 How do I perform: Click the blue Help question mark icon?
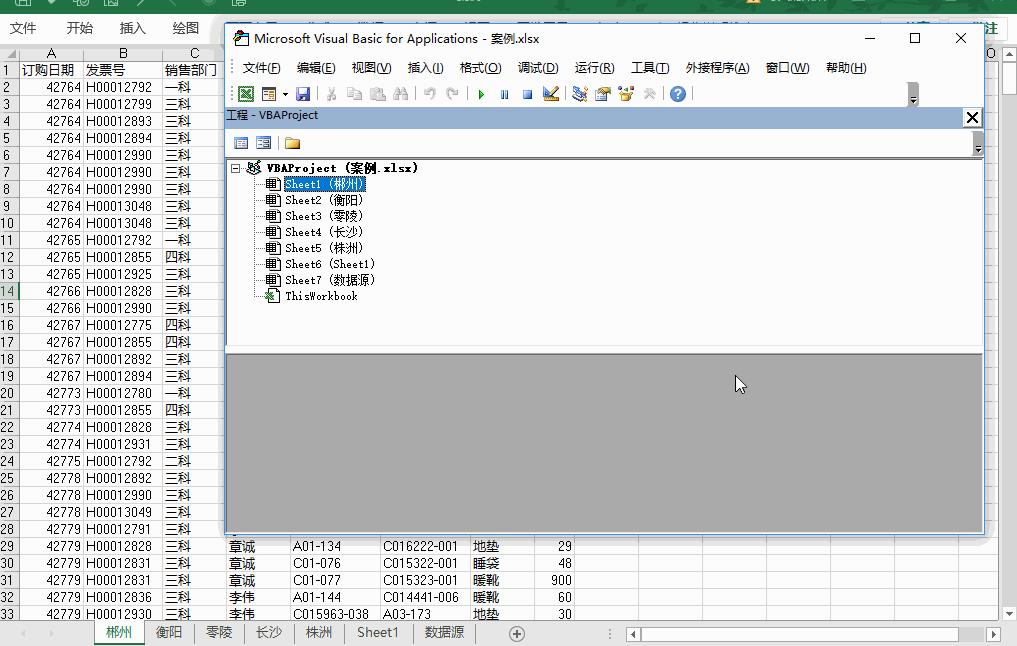678,94
